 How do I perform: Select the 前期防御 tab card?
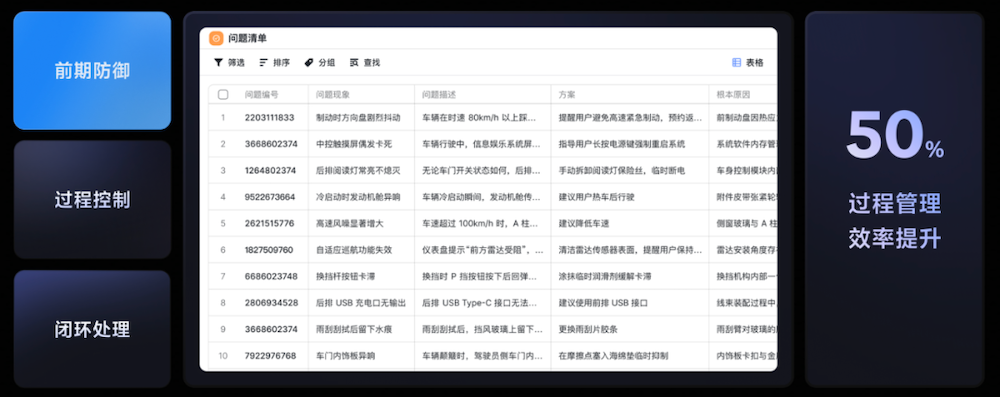tap(92, 71)
